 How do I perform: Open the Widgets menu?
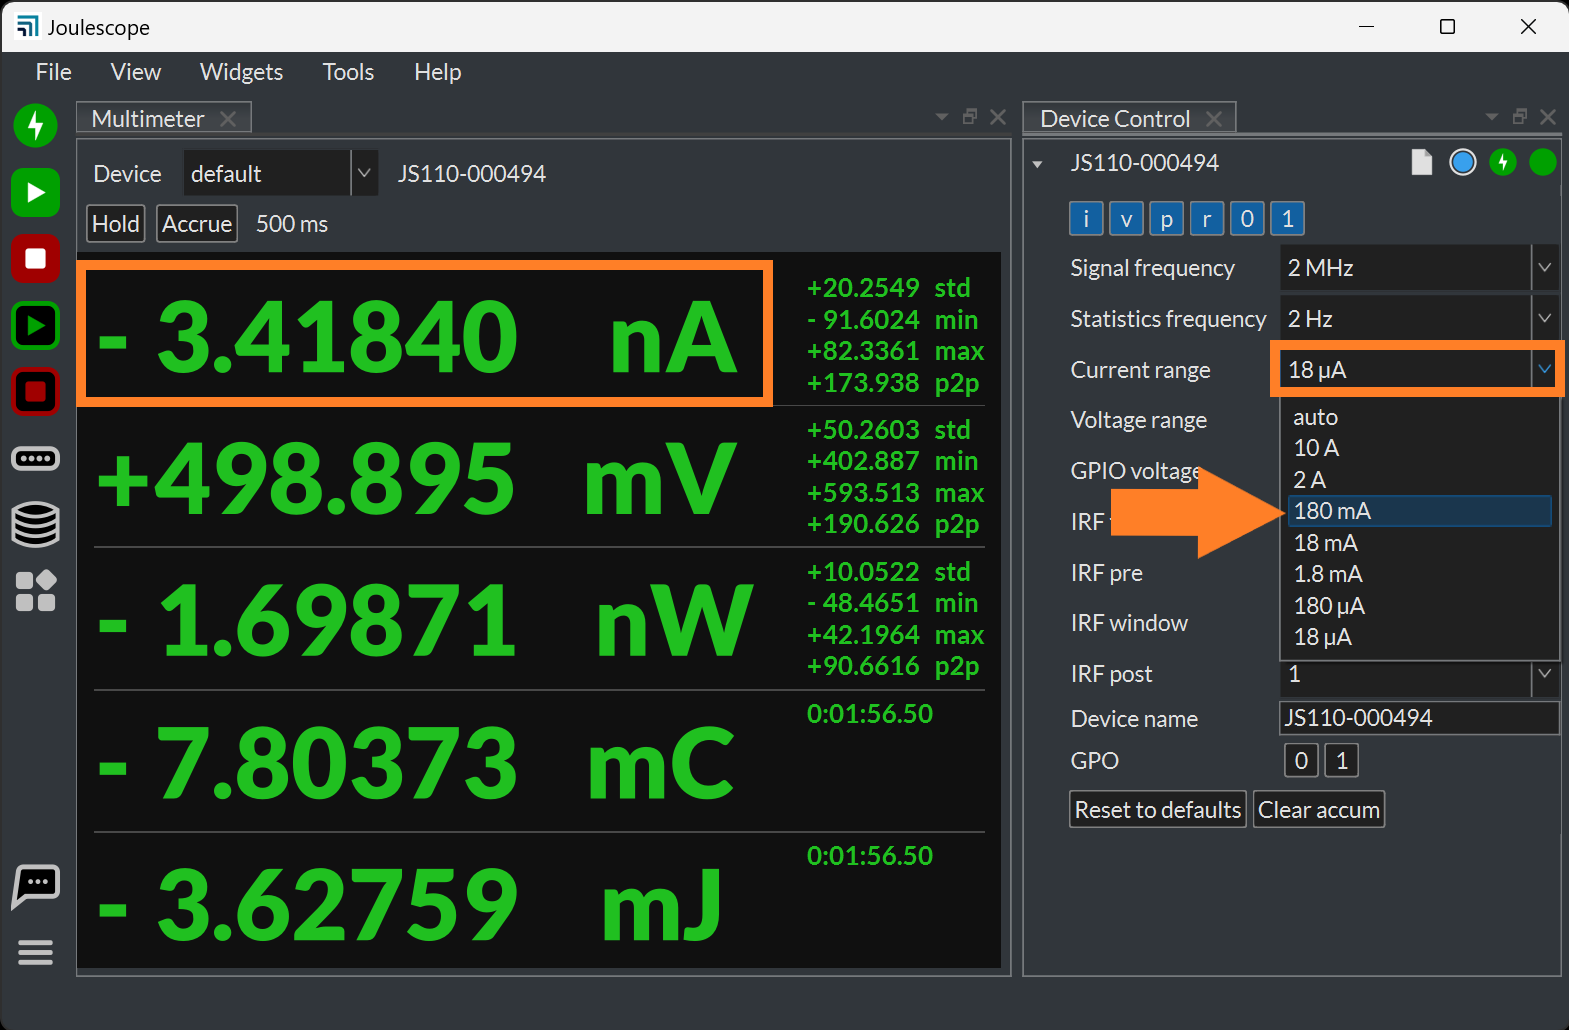(x=242, y=72)
